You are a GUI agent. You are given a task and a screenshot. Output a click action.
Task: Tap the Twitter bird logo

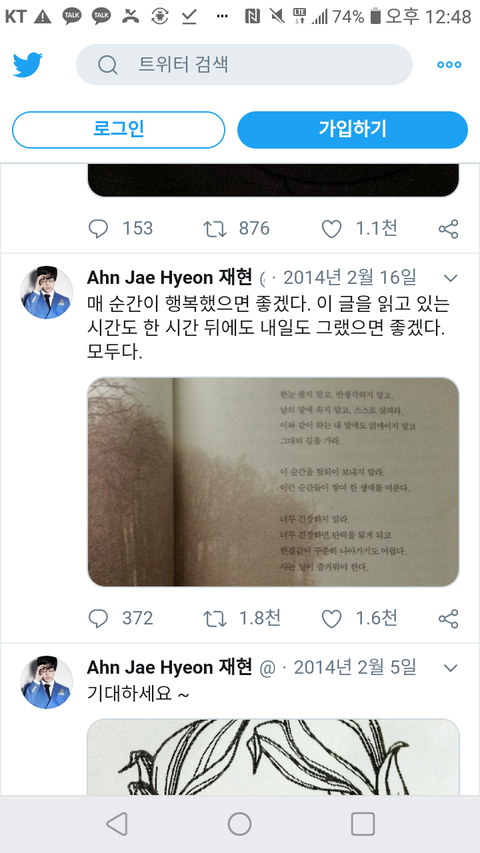(x=27, y=65)
